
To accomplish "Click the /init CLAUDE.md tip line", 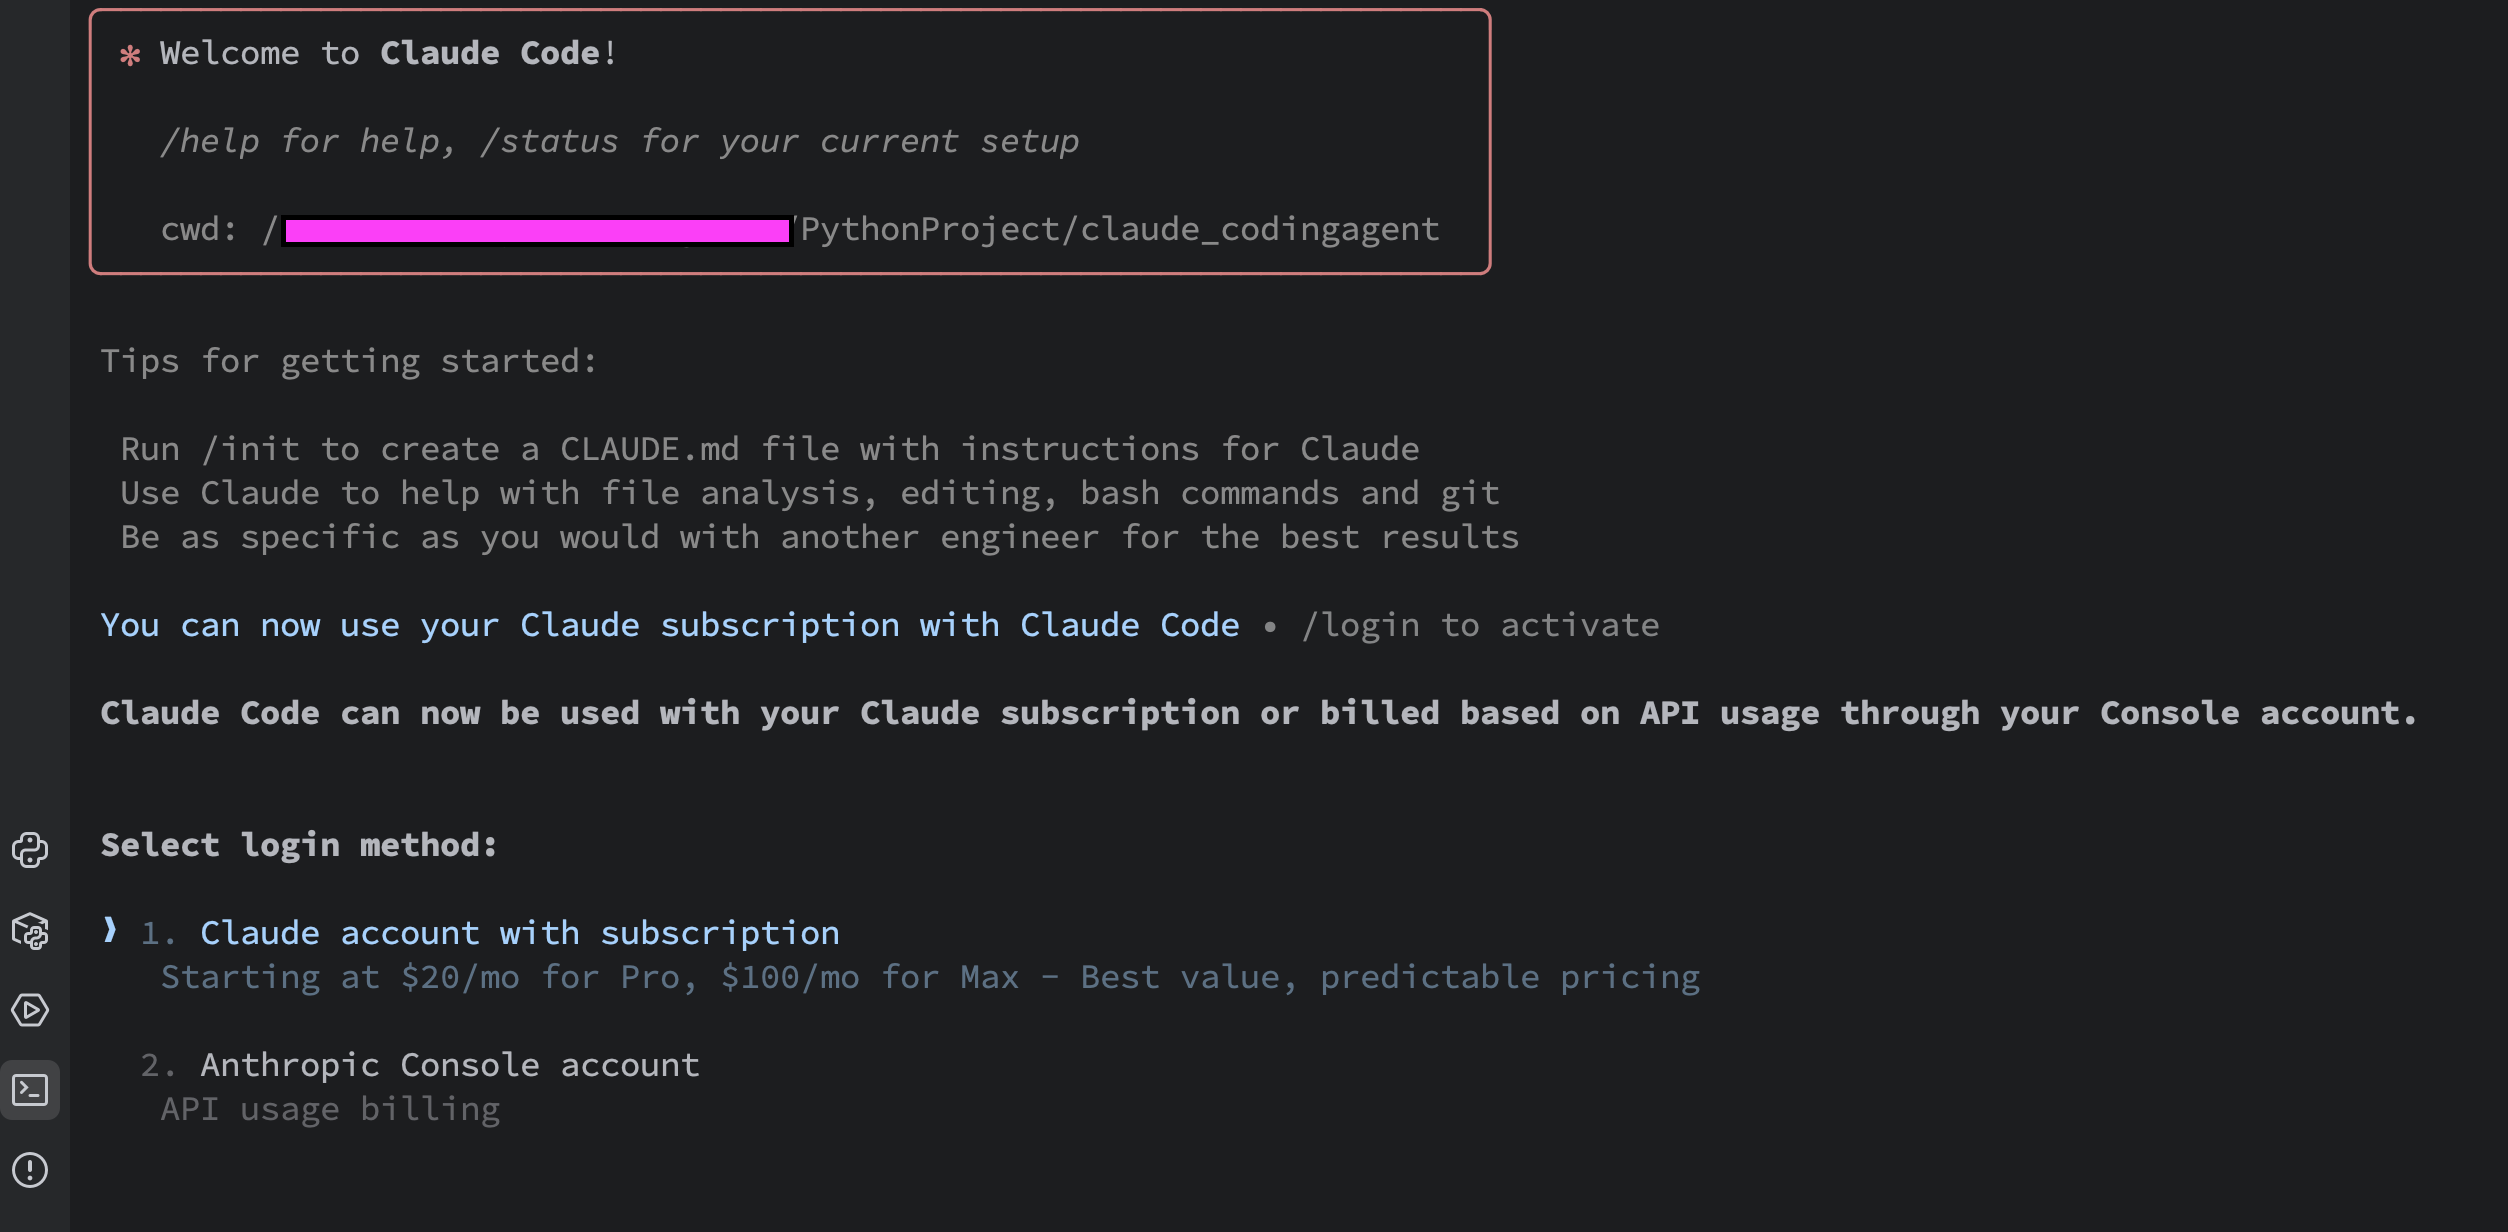I will (x=769, y=449).
